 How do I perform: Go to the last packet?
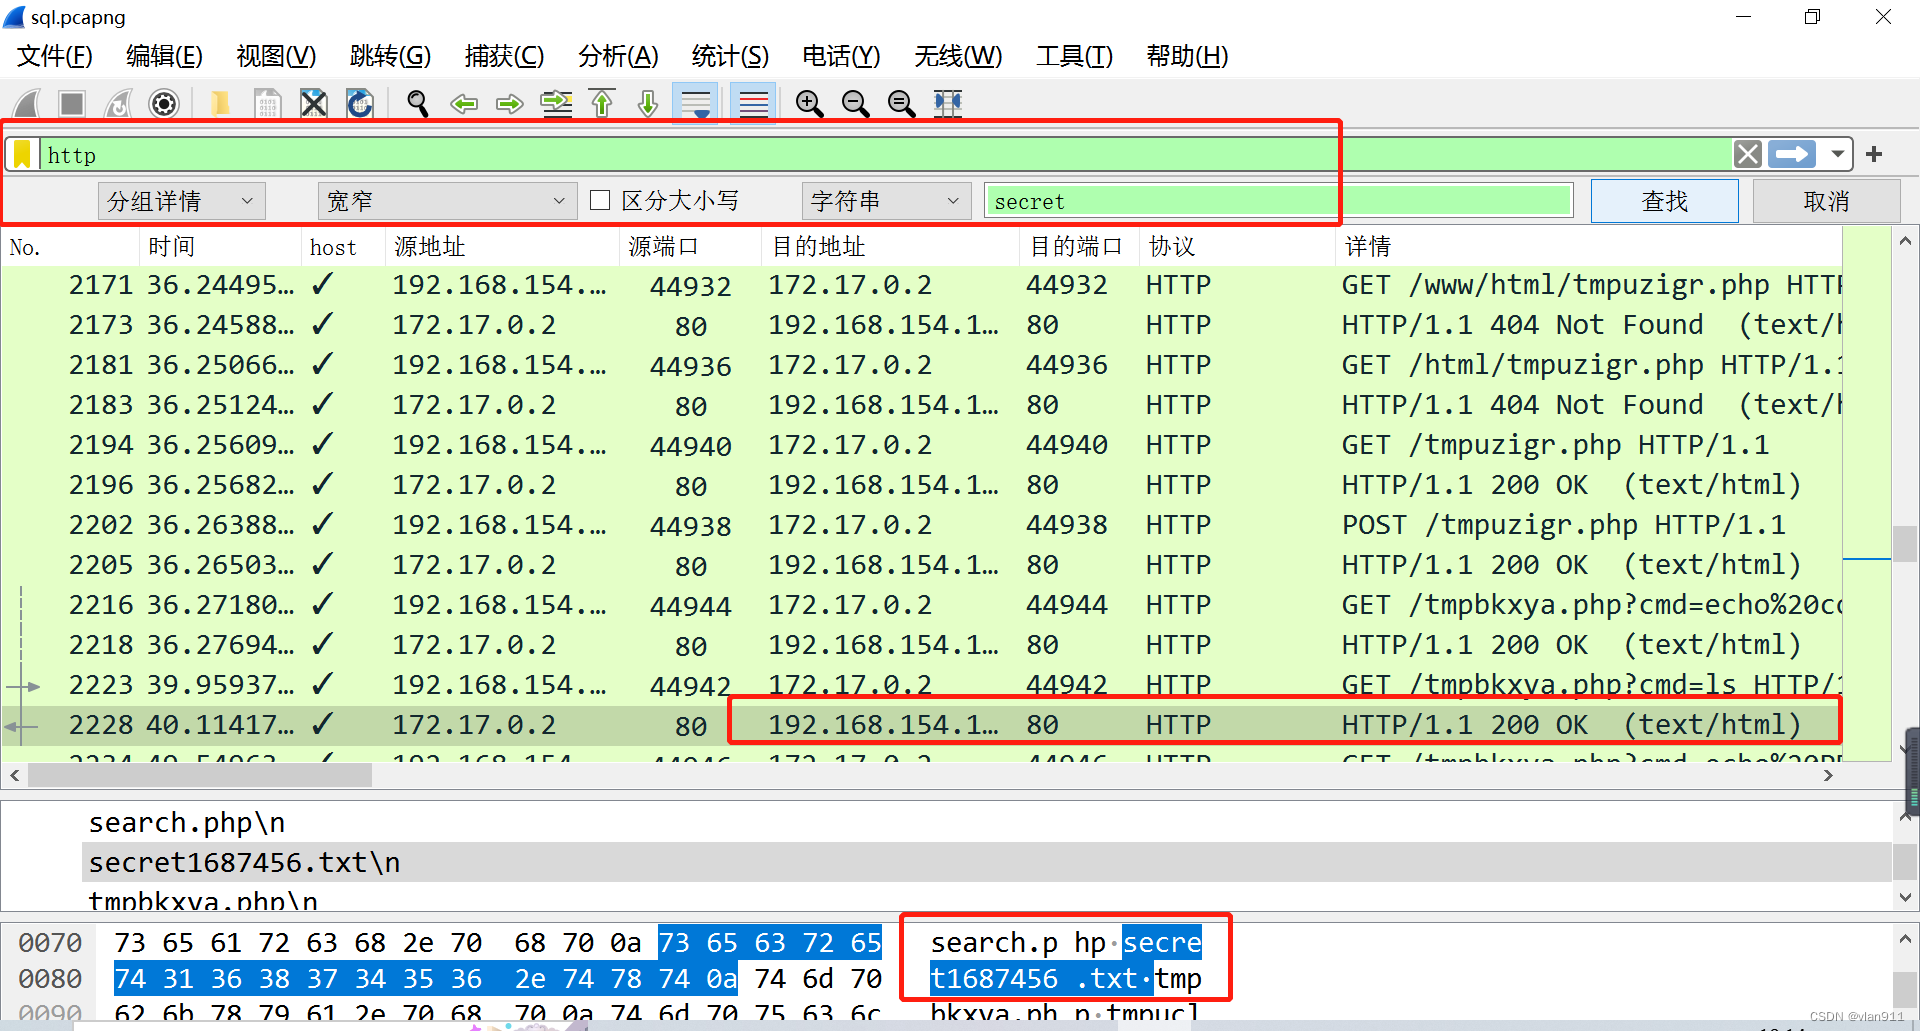coord(648,103)
